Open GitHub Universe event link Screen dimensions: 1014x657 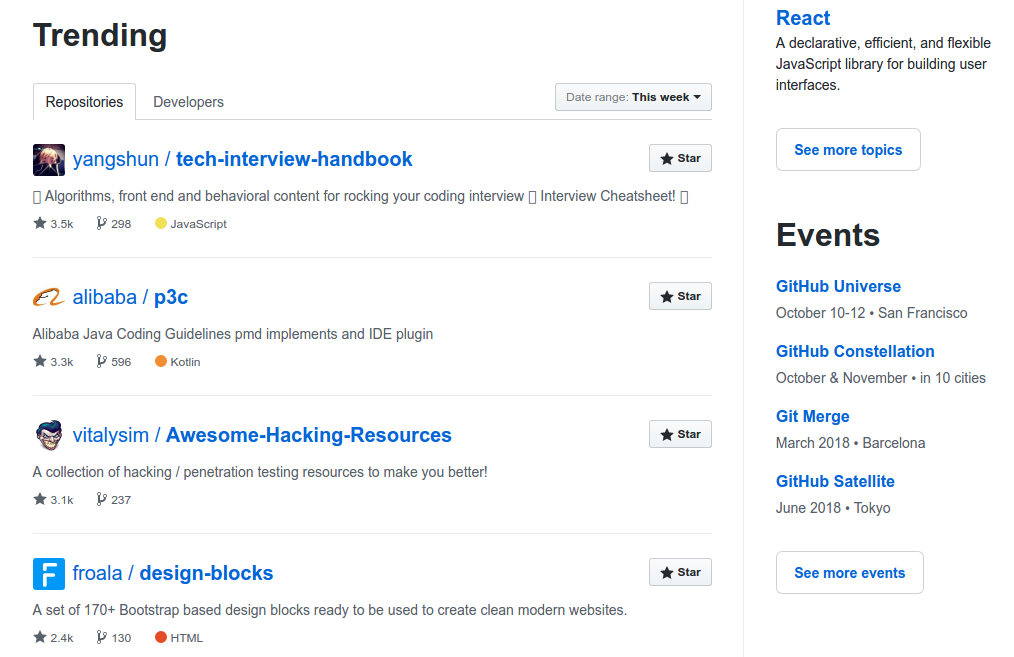(x=838, y=286)
